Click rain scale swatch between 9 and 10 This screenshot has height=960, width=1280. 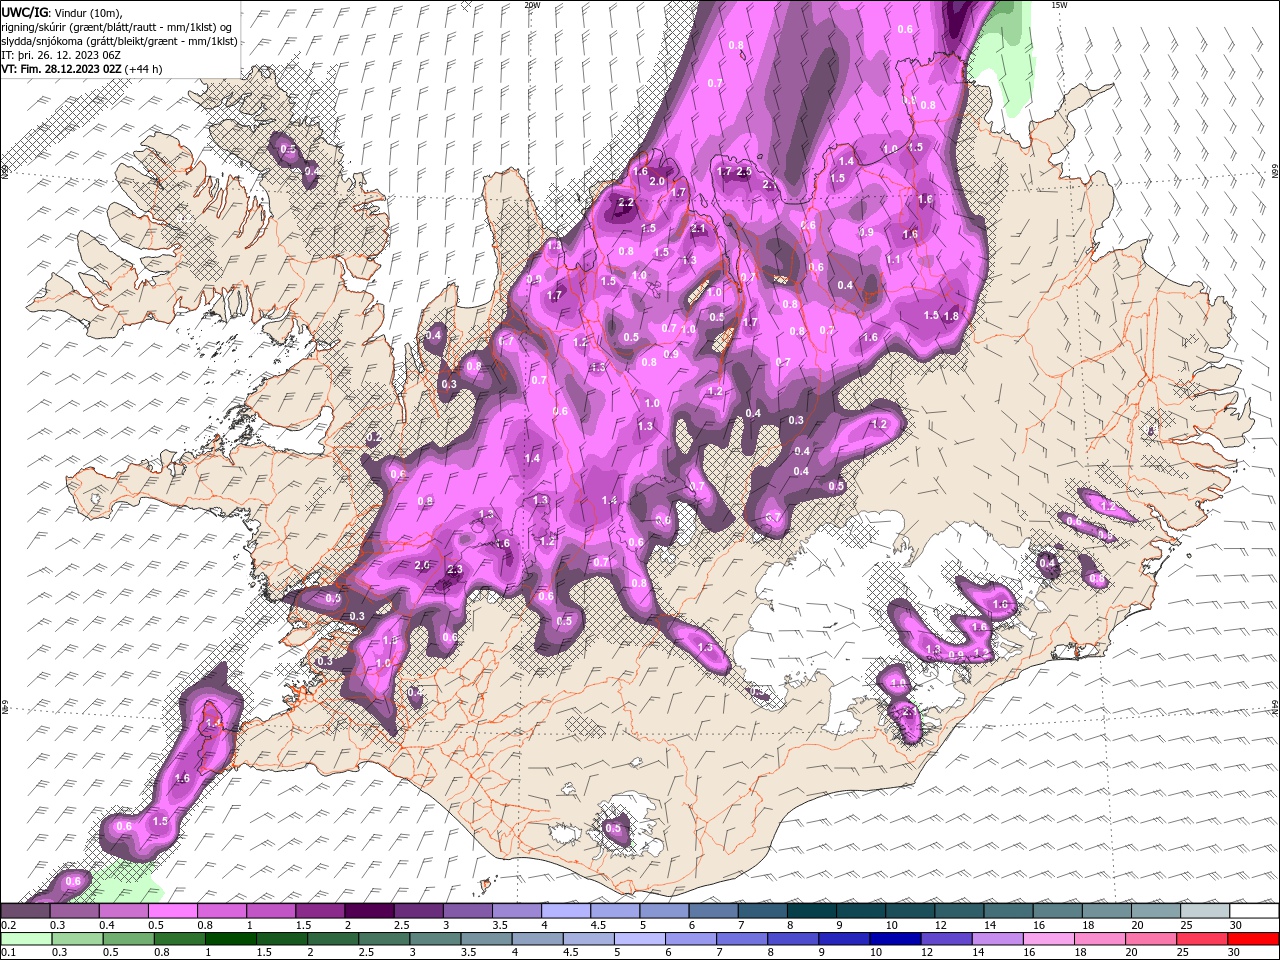845,939
